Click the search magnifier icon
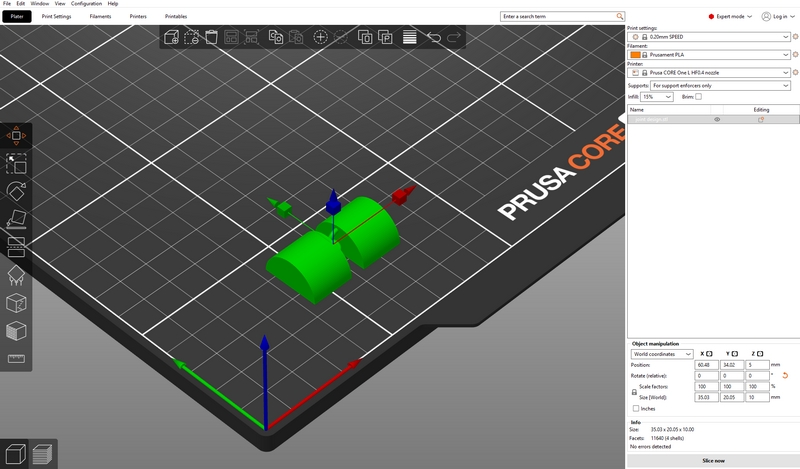 pyautogui.click(x=619, y=16)
